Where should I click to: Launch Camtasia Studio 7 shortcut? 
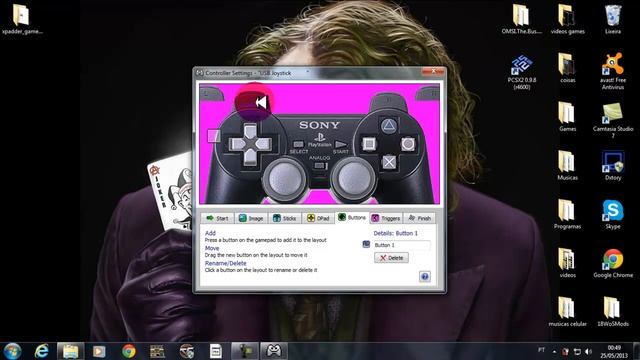(613, 120)
